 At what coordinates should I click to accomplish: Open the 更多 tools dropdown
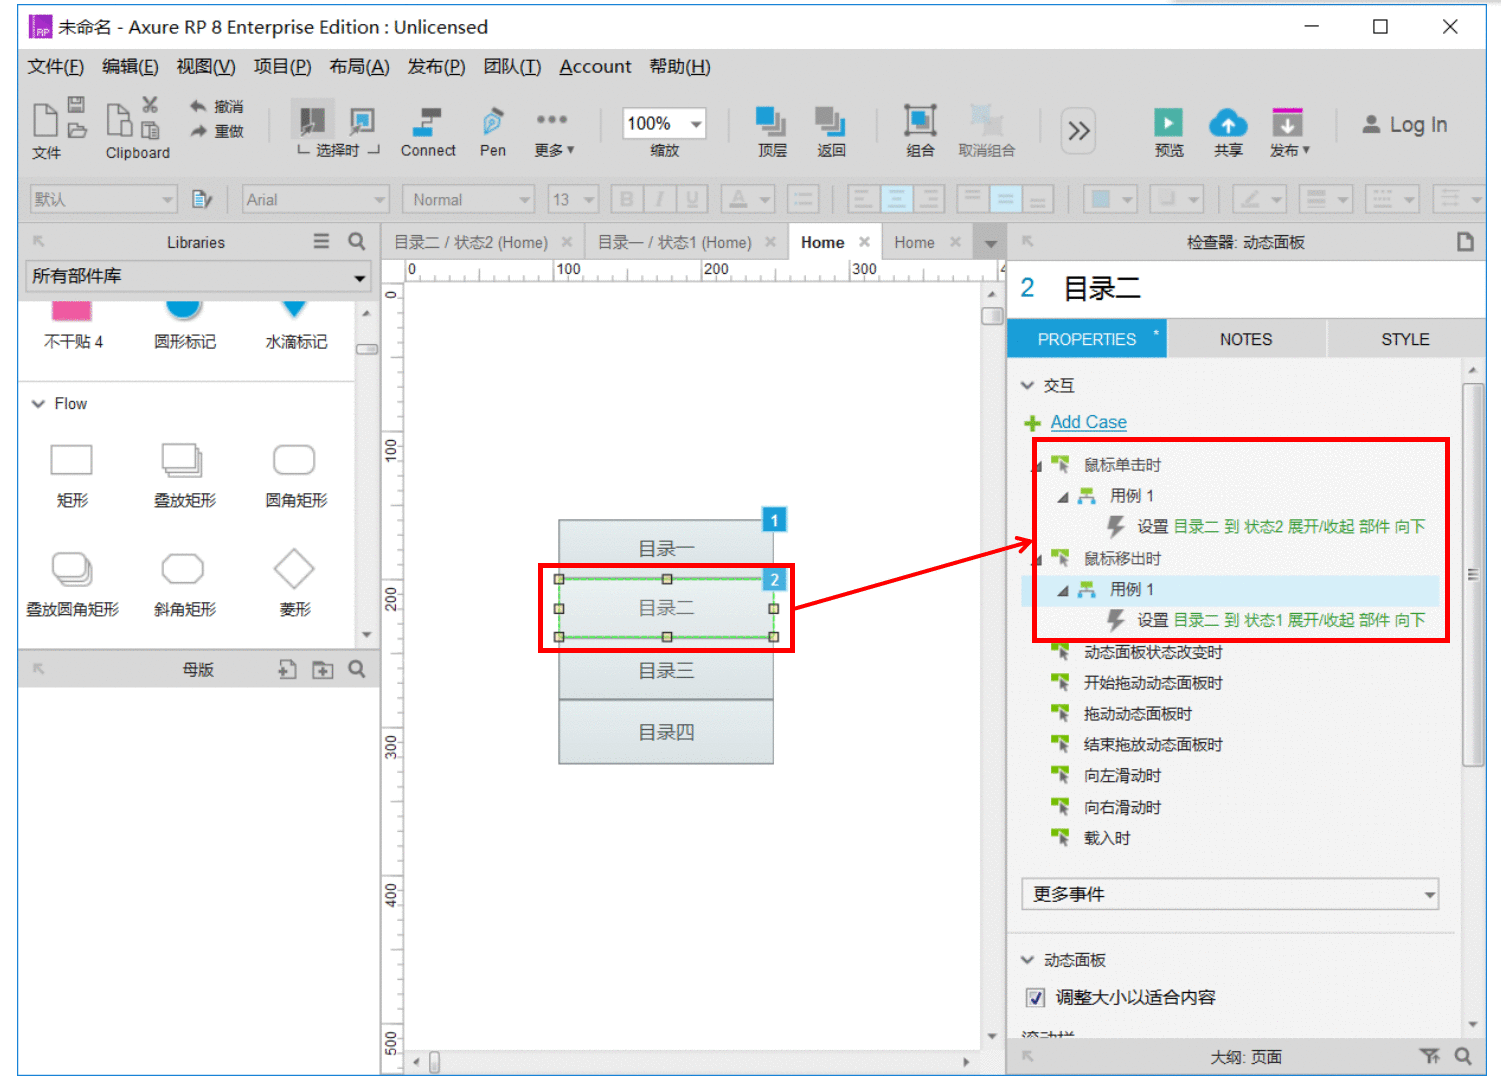click(x=553, y=132)
